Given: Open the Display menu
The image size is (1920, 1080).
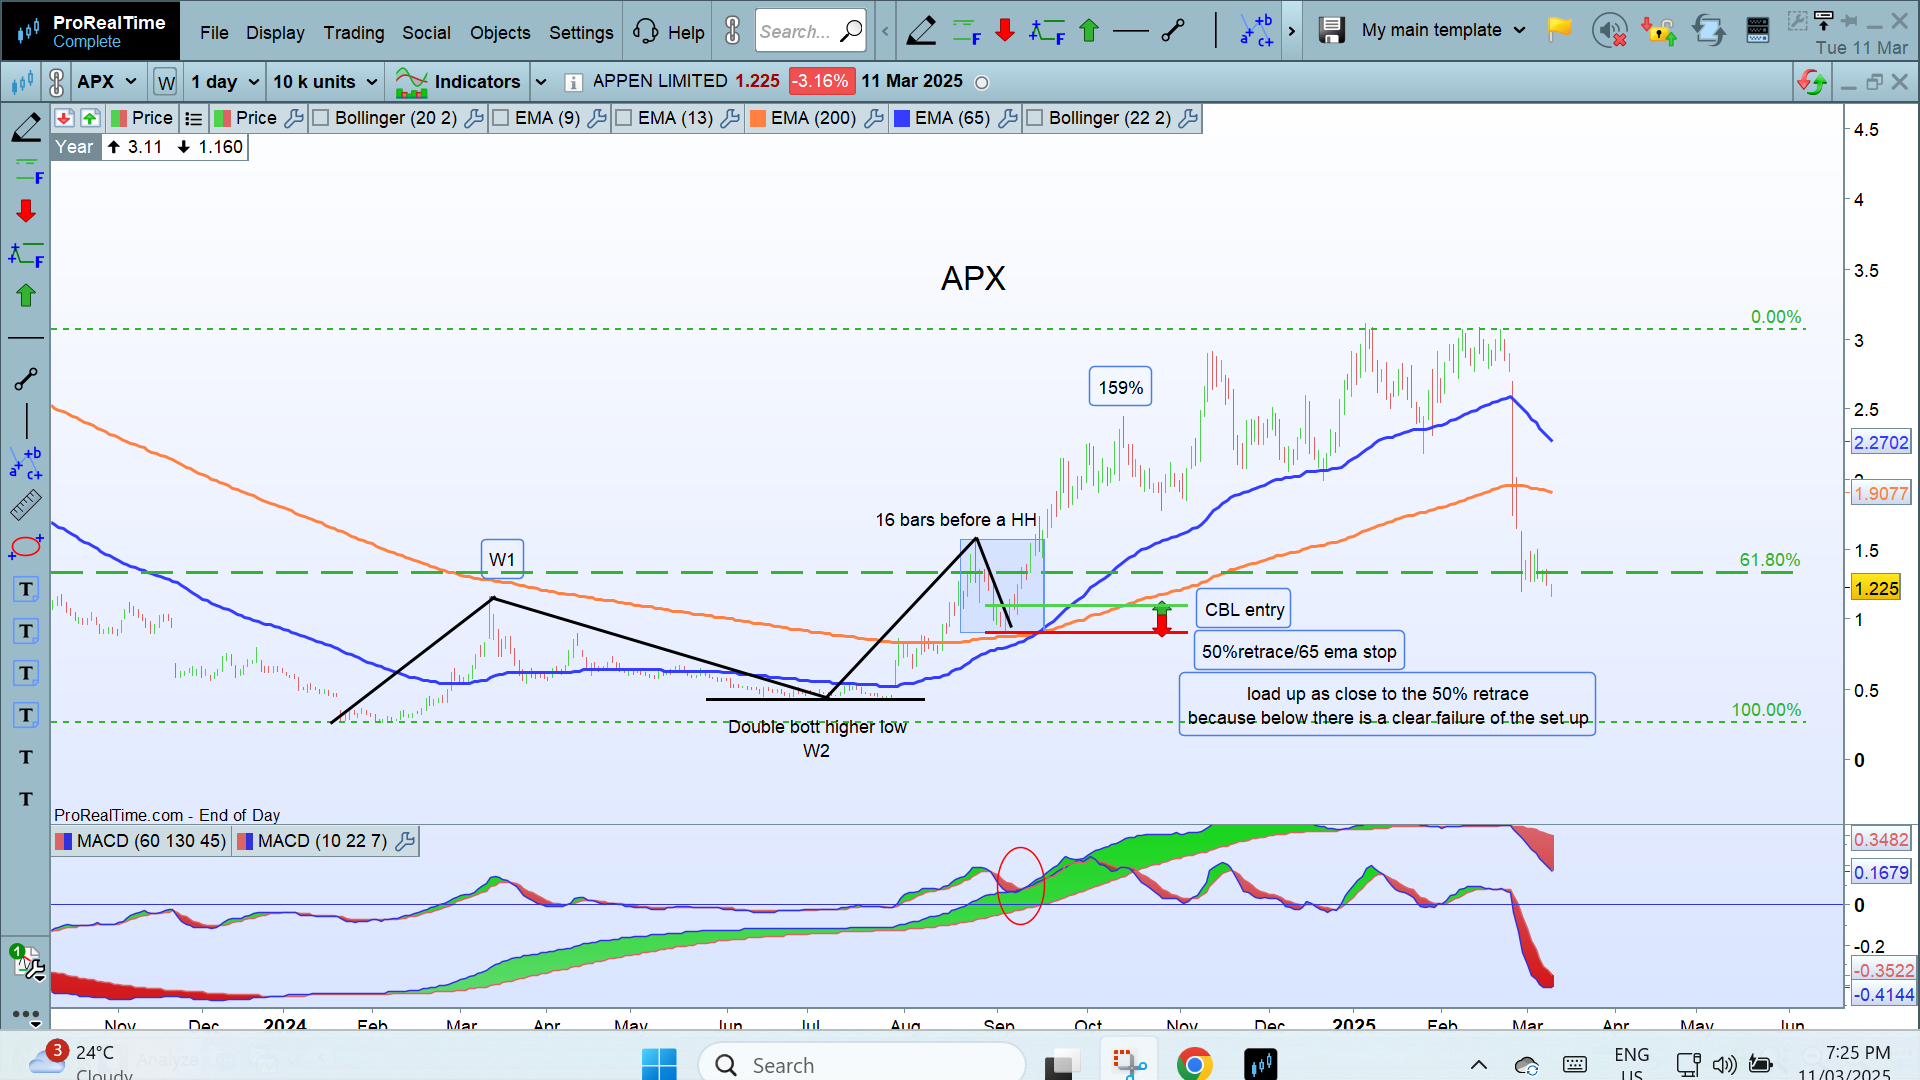Looking at the screenshot, I should pyautogui.click(x=275, y=32).
